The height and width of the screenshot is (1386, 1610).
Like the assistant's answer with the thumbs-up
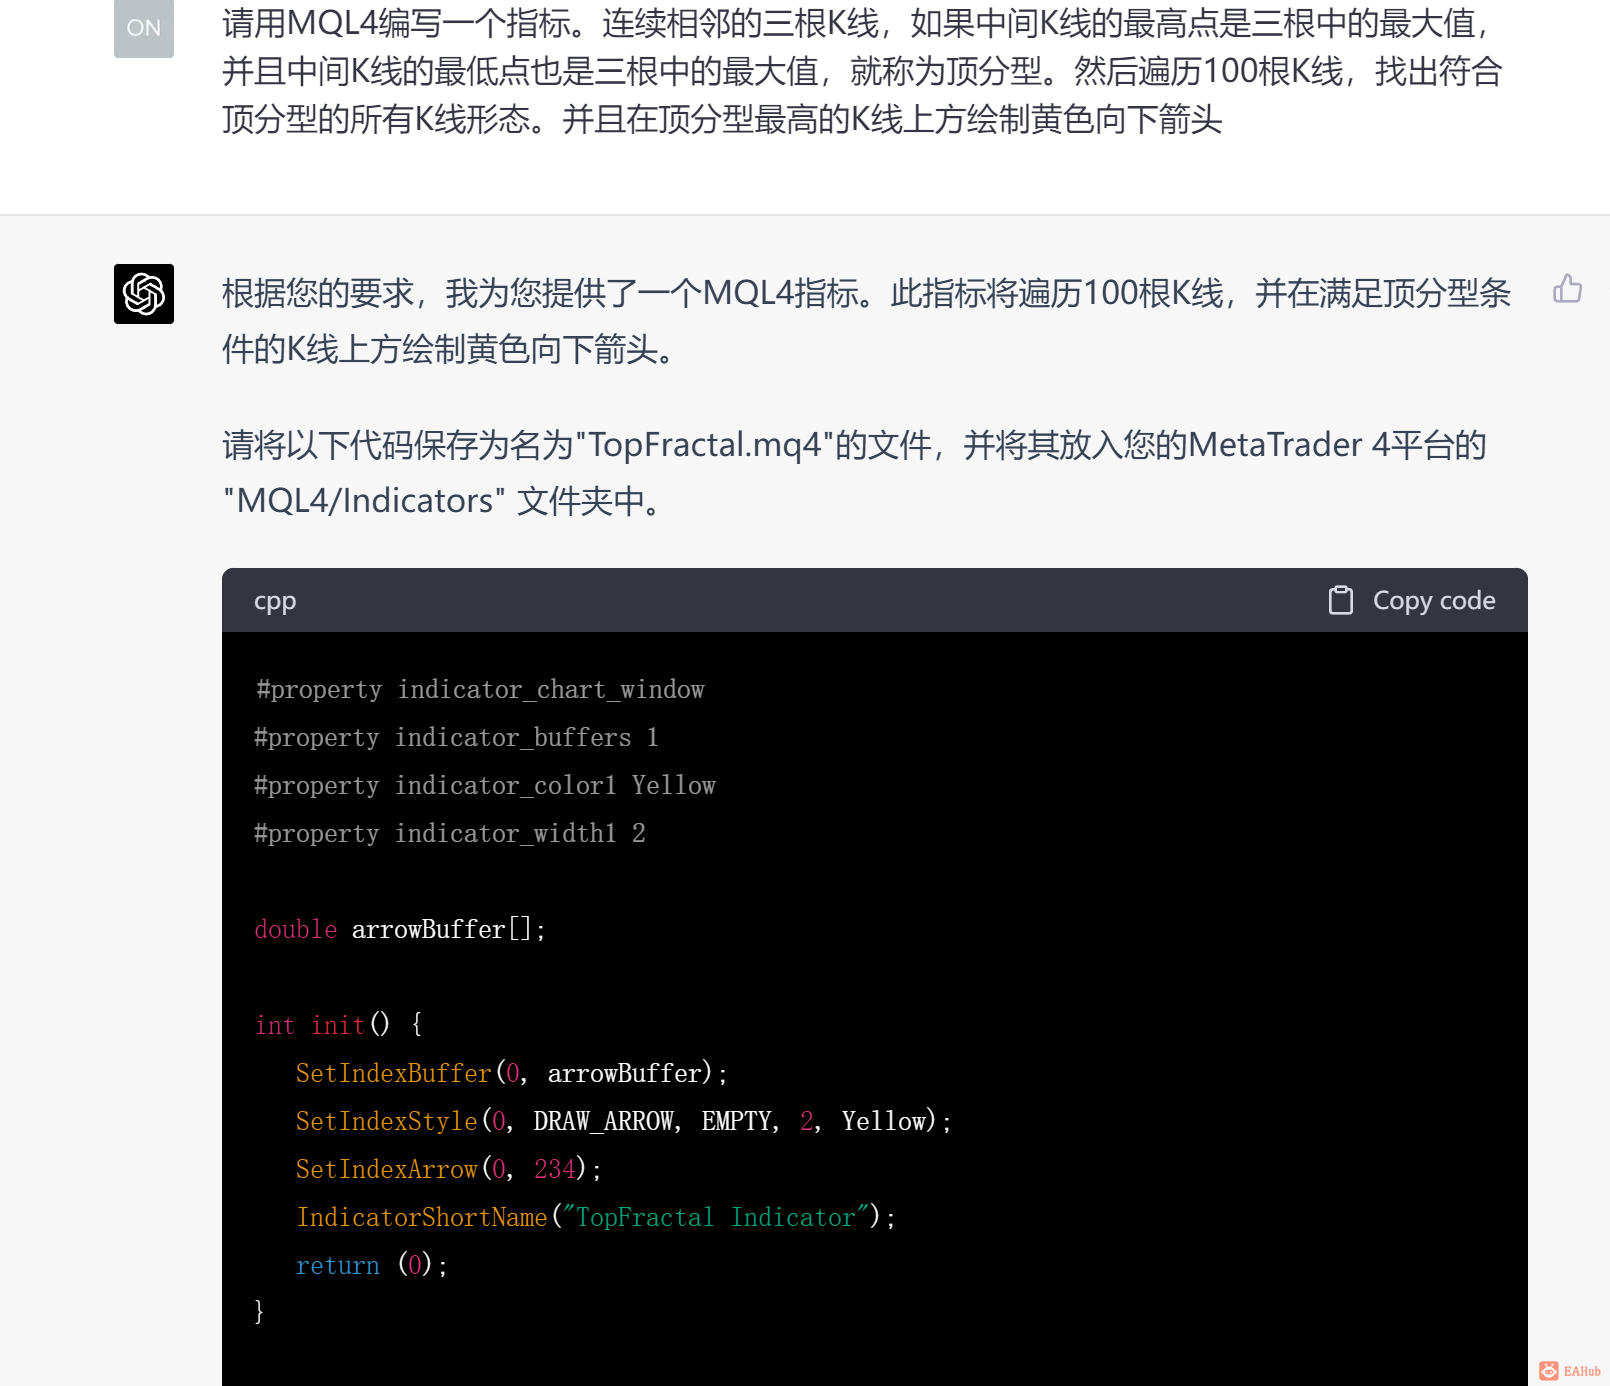(1569, 289)
